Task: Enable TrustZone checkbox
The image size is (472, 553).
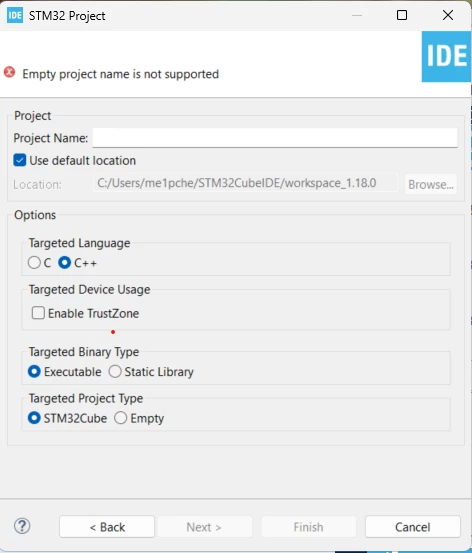Action: 38,313
